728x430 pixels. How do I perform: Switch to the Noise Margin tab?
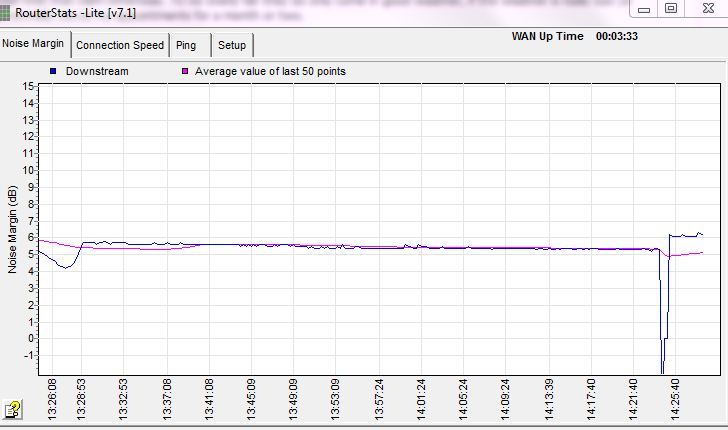click(35, 44)
